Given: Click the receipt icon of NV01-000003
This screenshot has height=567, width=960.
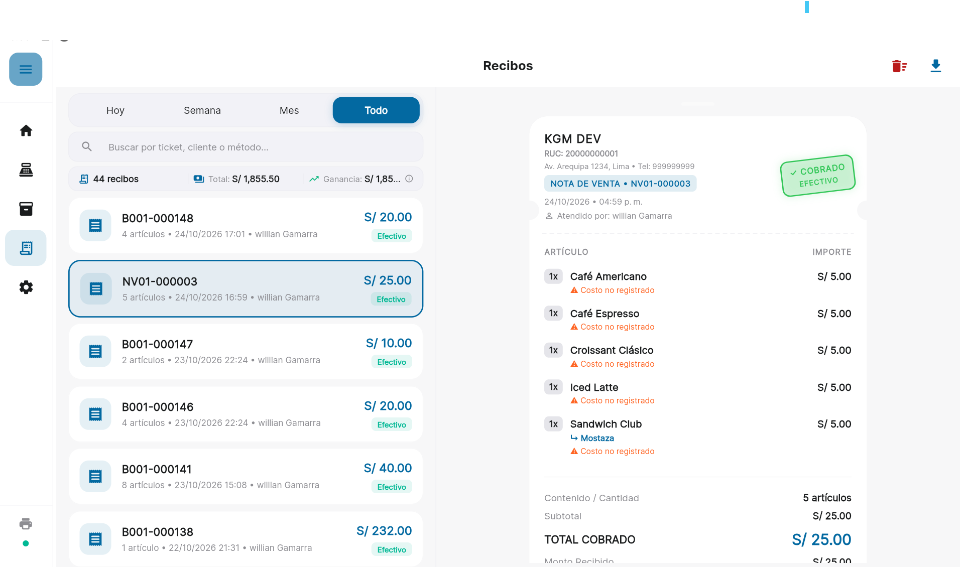Looking at the screenshot, I should coord(96,288).
